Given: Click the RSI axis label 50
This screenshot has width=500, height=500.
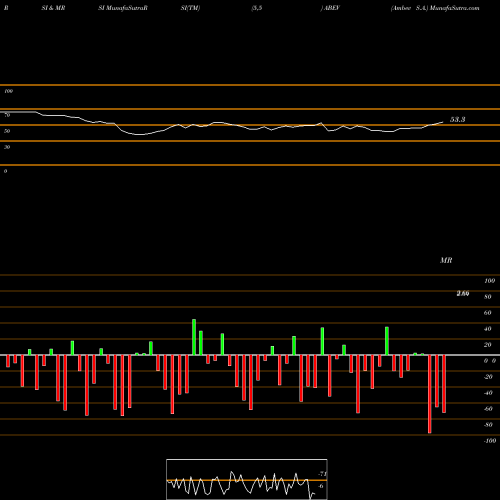Looking at the screenshot, I should (x=7, y=131).
